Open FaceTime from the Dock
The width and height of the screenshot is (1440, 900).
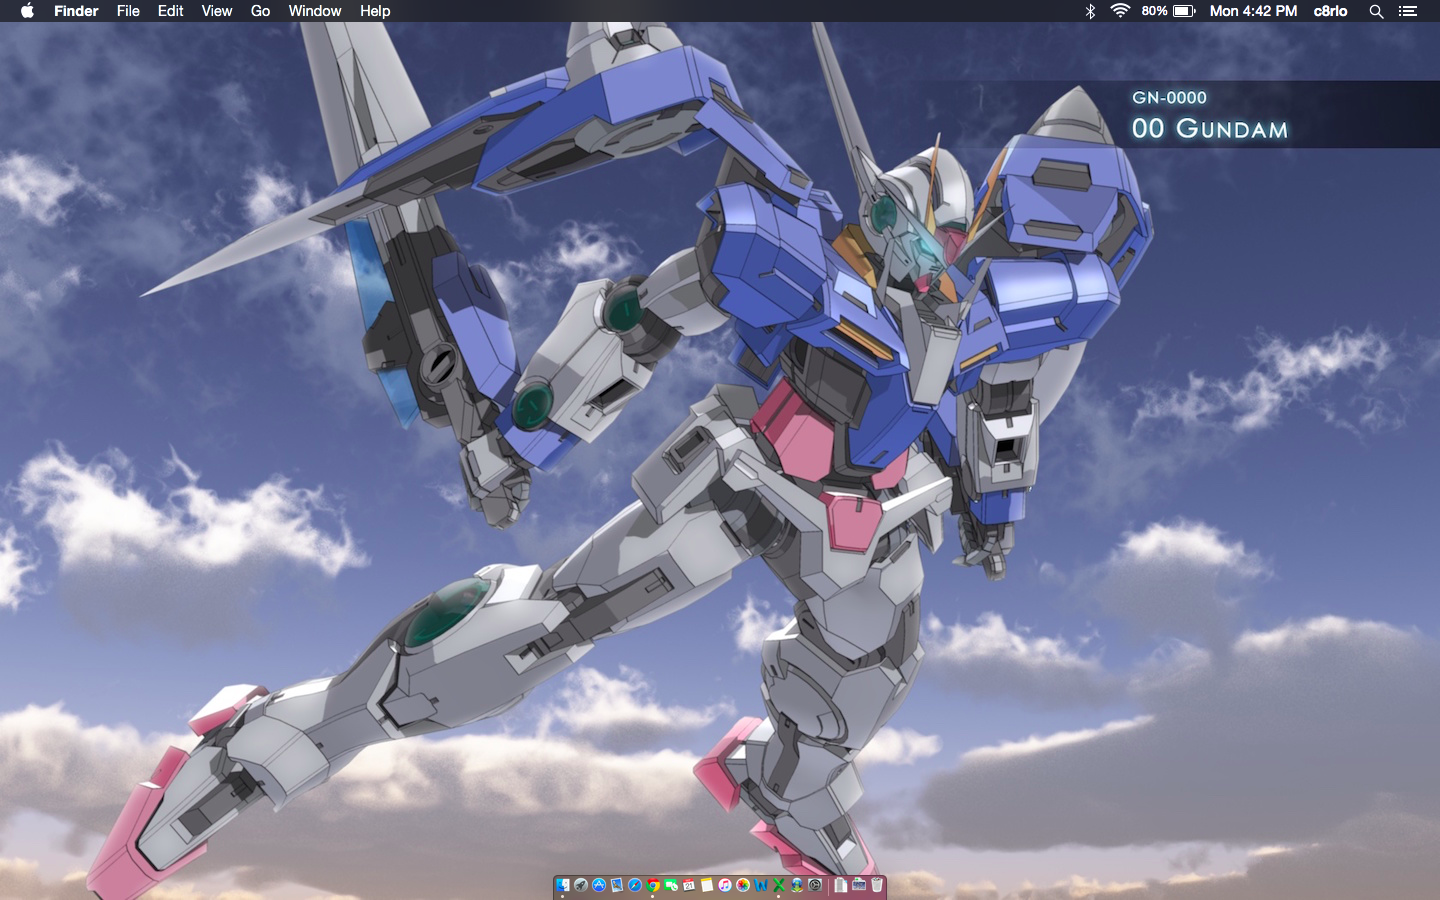coord(671,885)
